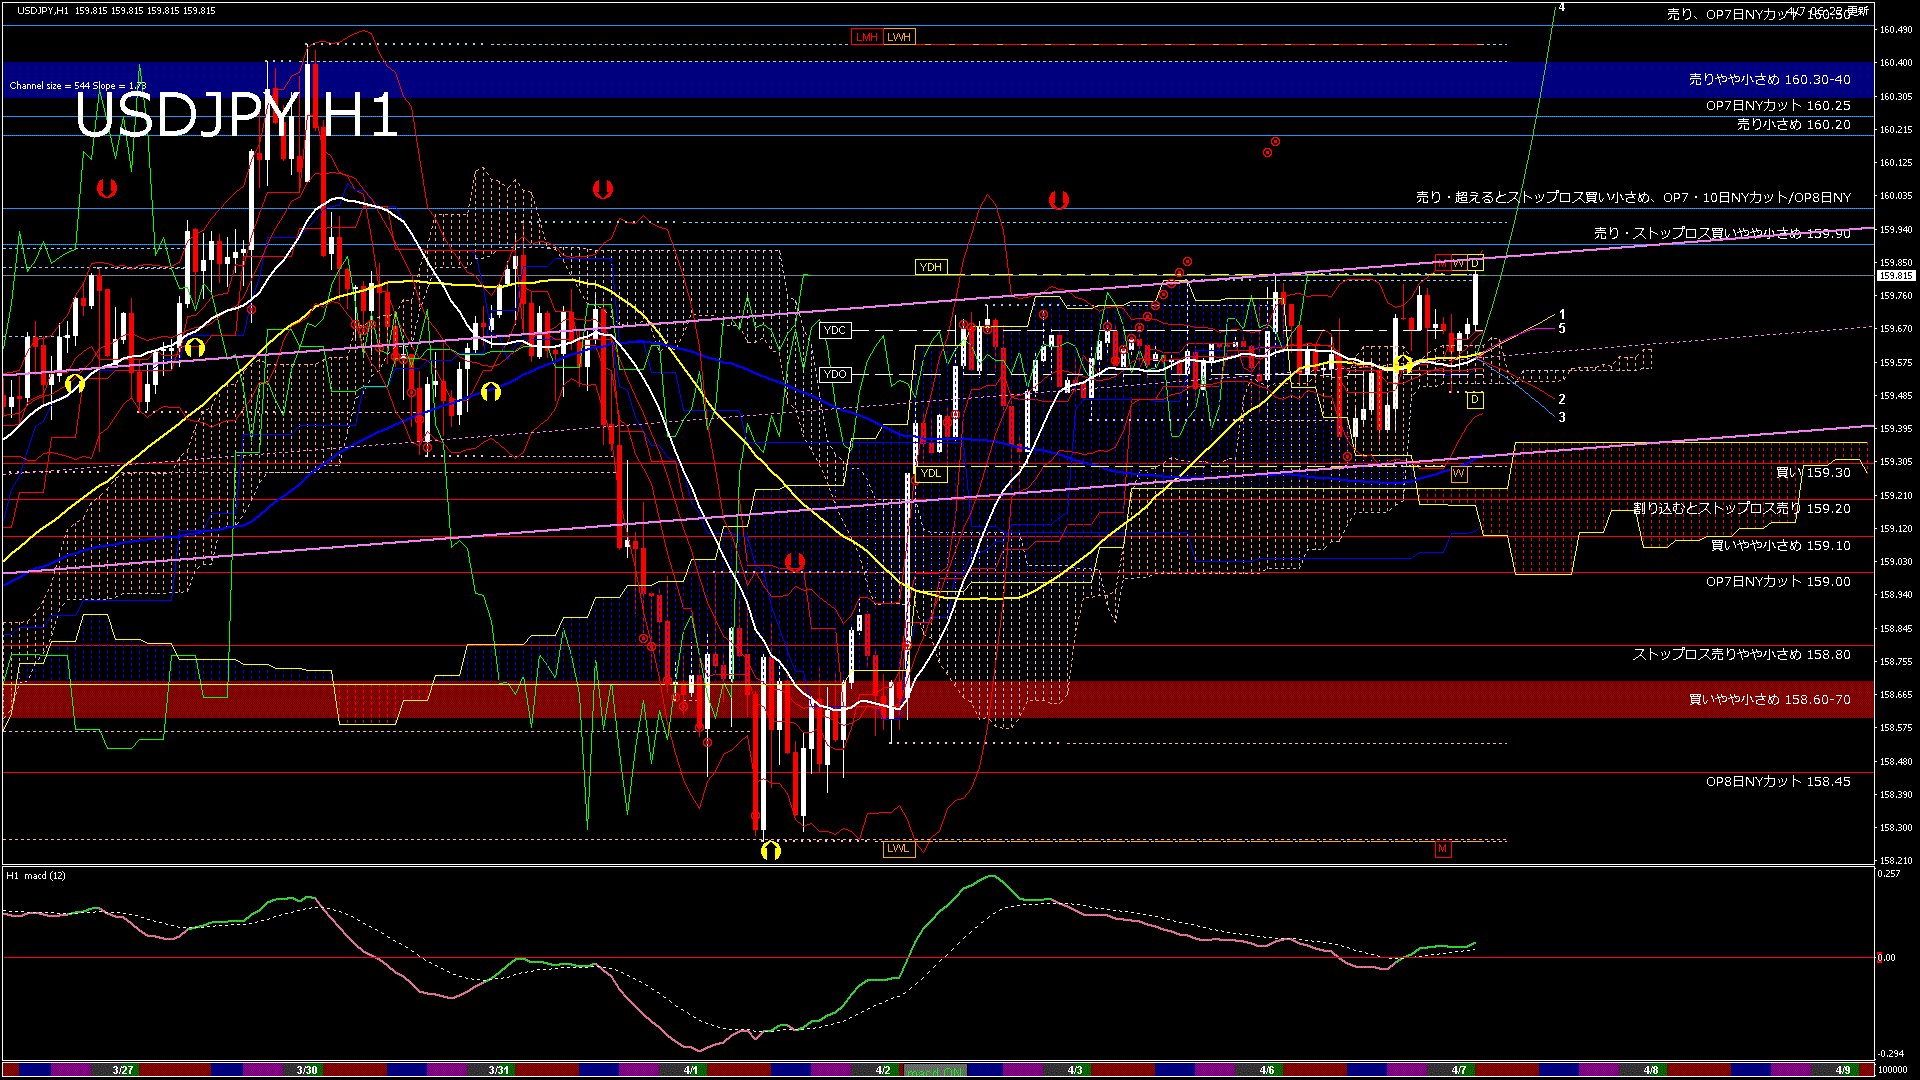
Task: Toggle the W weekly marker near the 買い level
Action: point(1459,474)
